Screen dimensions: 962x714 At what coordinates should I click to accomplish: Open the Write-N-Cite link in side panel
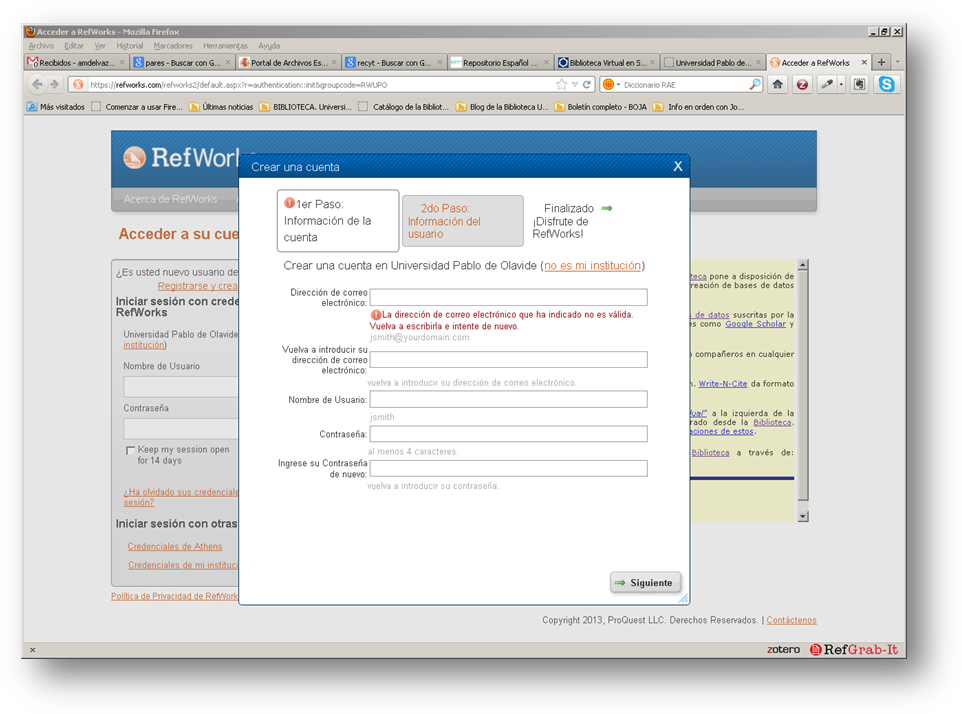point(723,383)
